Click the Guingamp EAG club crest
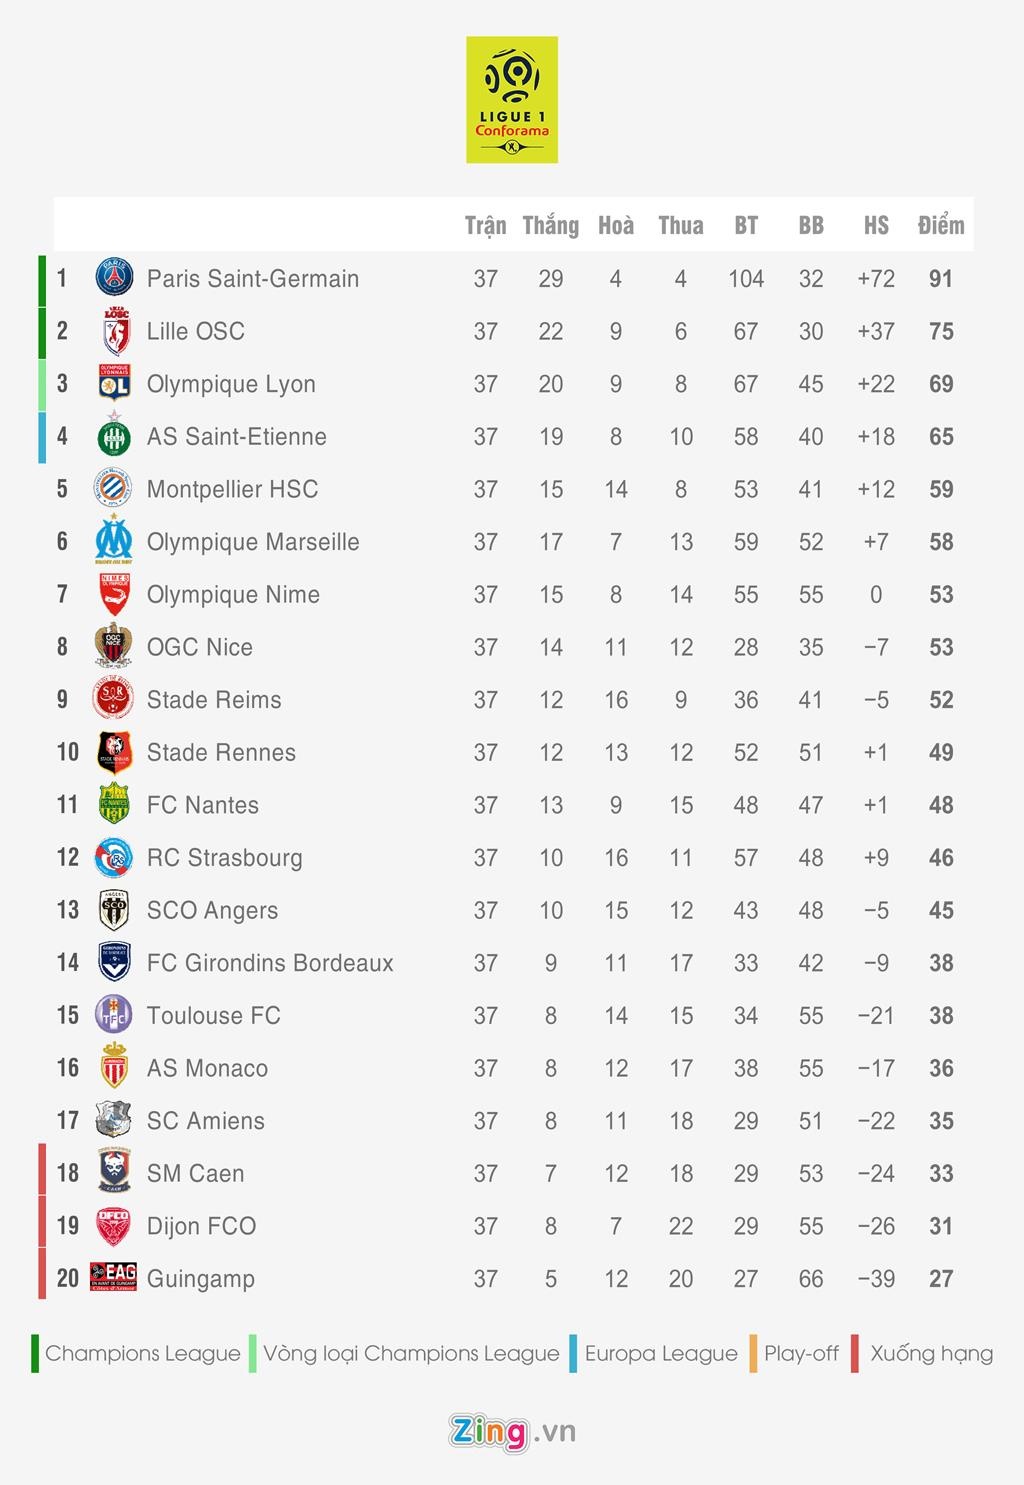1024x1485 pixels. click(x=114, y=1277)
